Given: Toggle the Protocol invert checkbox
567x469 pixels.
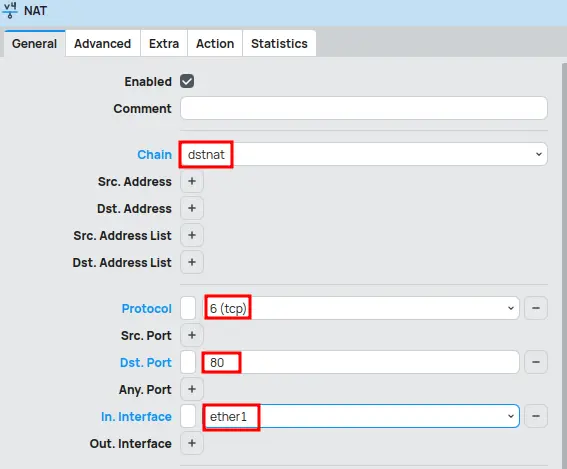Looking at the screenshot, I should point(188,308).
